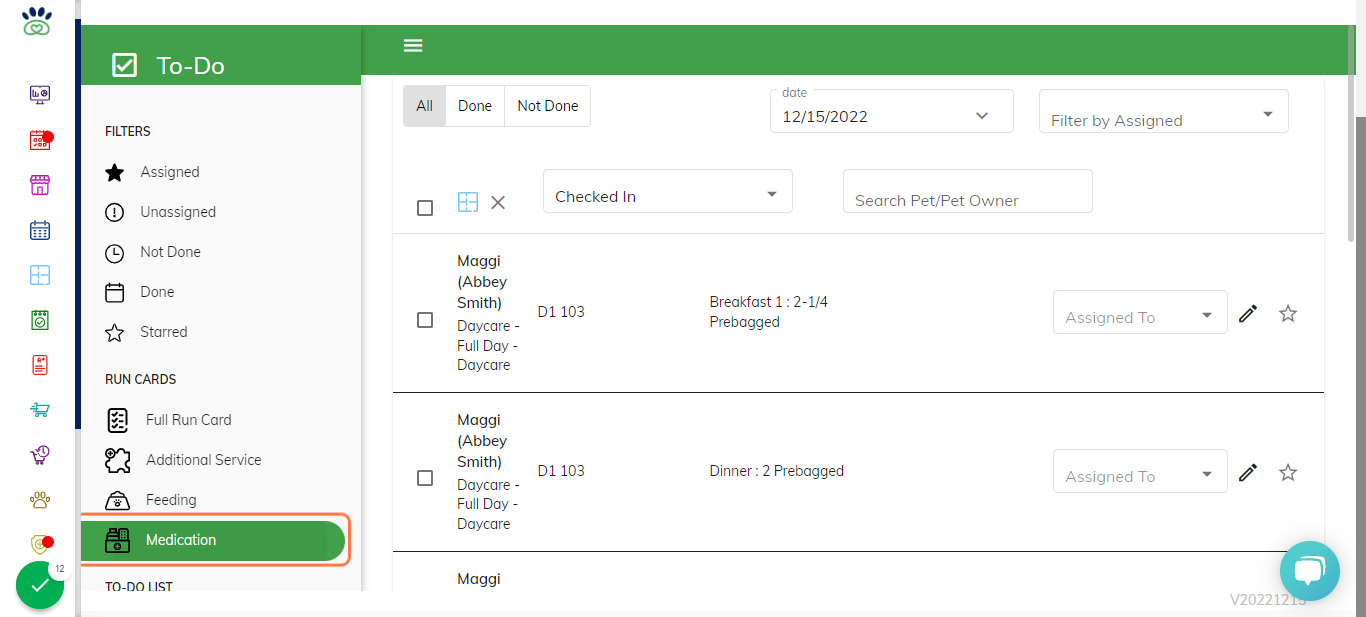
Task: Click the light blue grid icon in sidebar
Action: (x=39, y=275)
